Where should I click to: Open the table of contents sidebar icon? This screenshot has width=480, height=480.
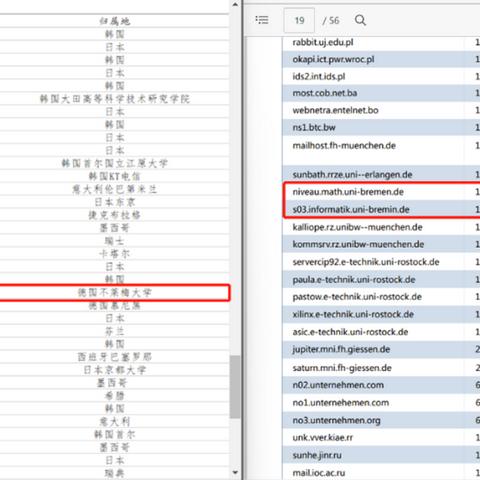click(262, 20)
